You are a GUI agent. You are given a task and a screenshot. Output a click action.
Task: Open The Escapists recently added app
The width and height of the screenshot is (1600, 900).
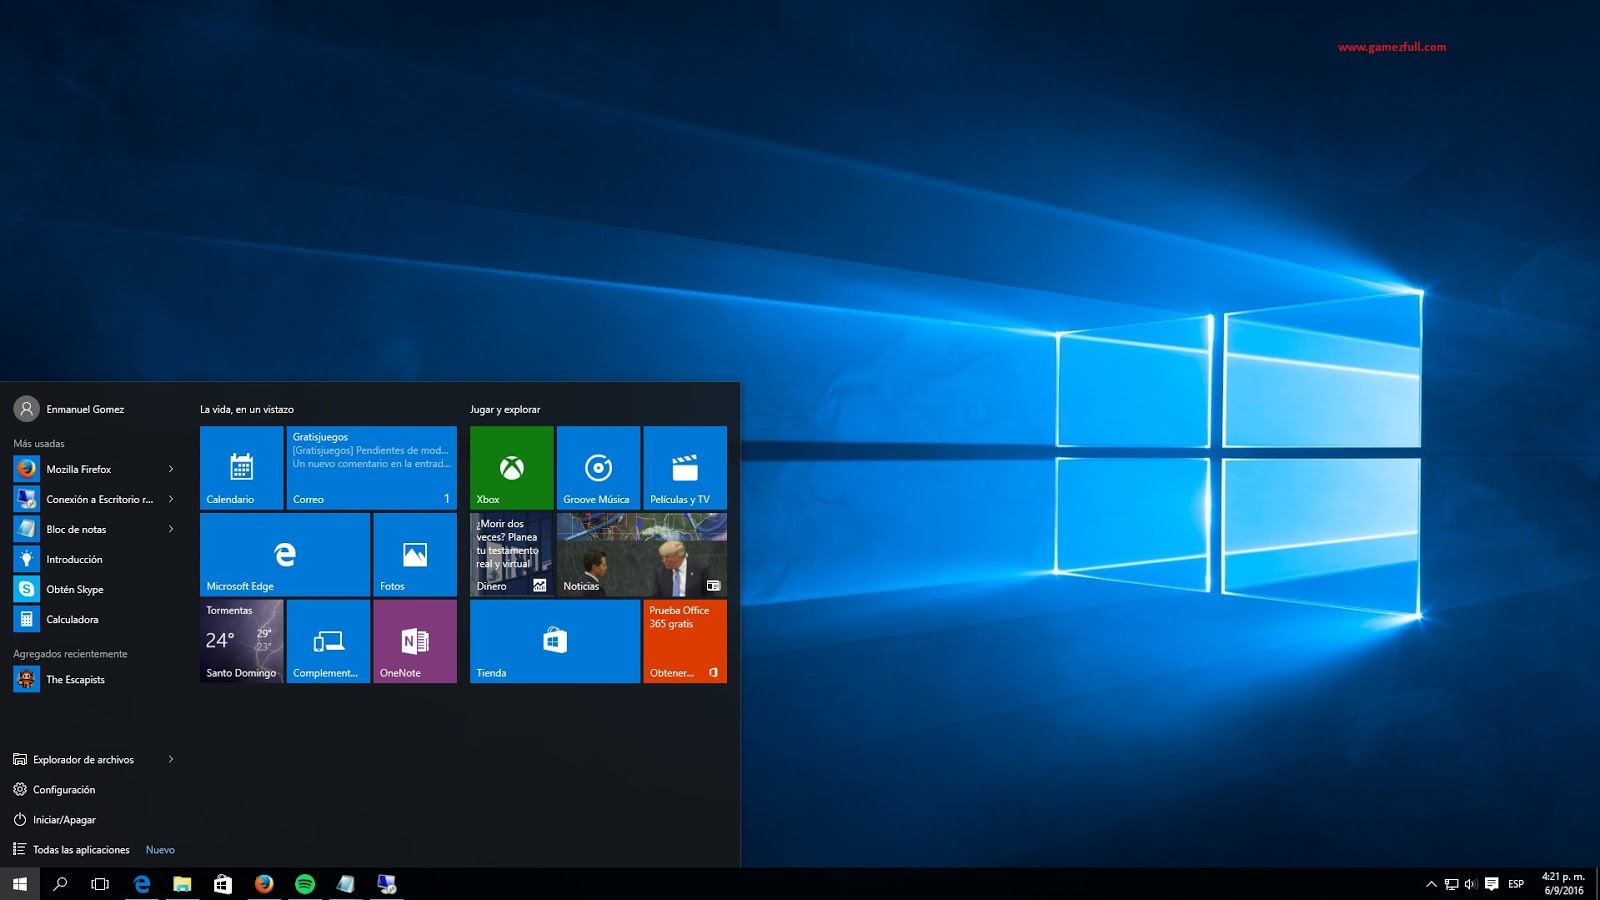coord(95,679)
